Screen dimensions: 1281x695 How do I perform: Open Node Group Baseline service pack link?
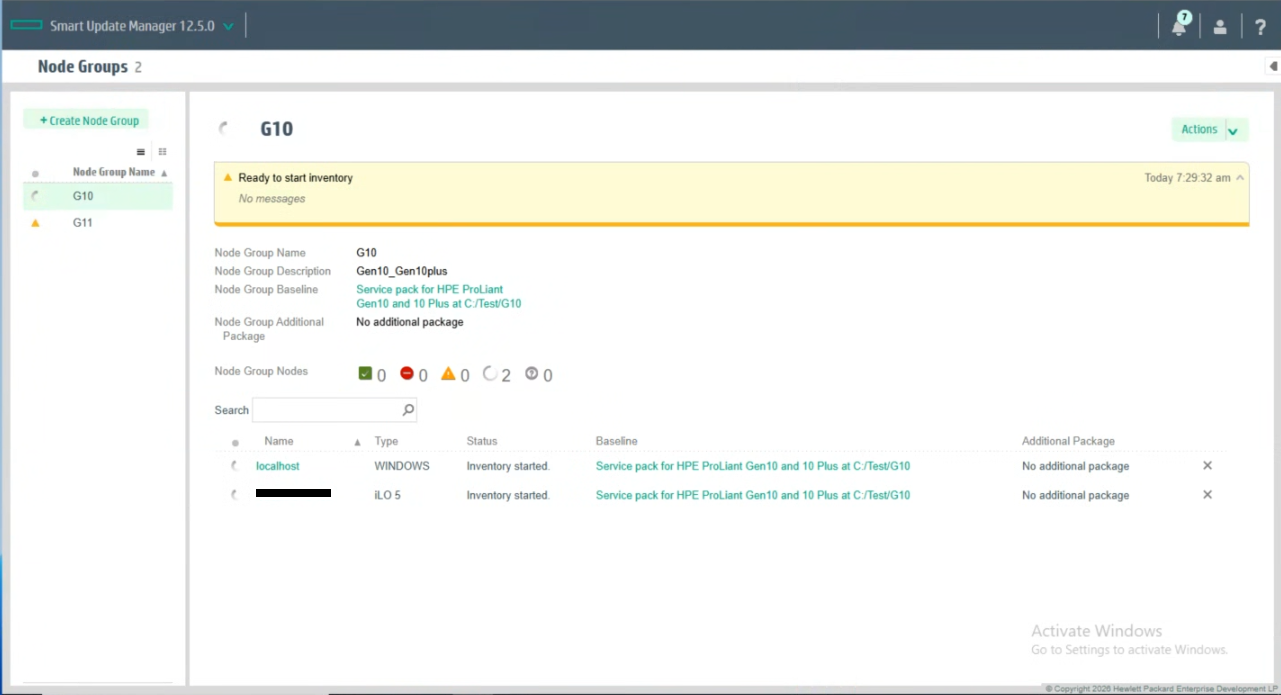click(438, 297)
